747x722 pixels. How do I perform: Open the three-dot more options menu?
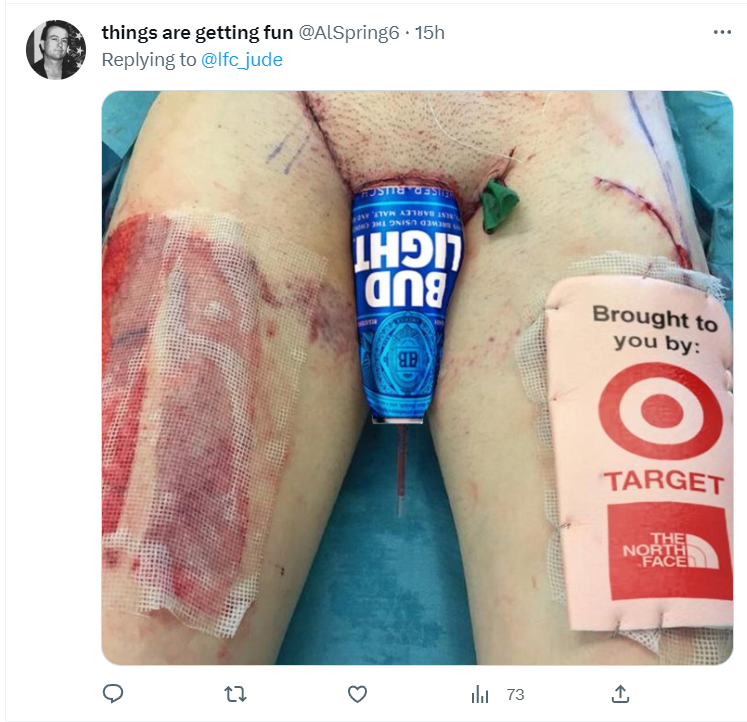722,32
